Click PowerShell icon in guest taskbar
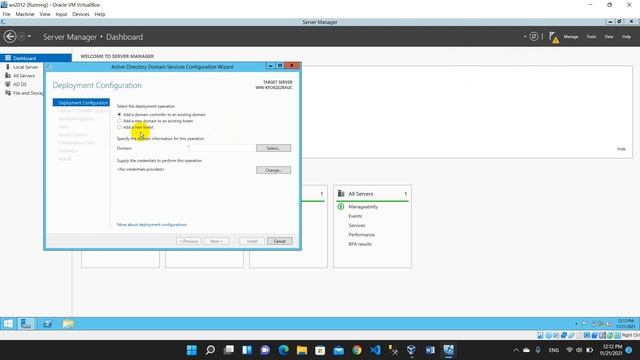Viewport: 640px width, 360px height. click(47, 324)
